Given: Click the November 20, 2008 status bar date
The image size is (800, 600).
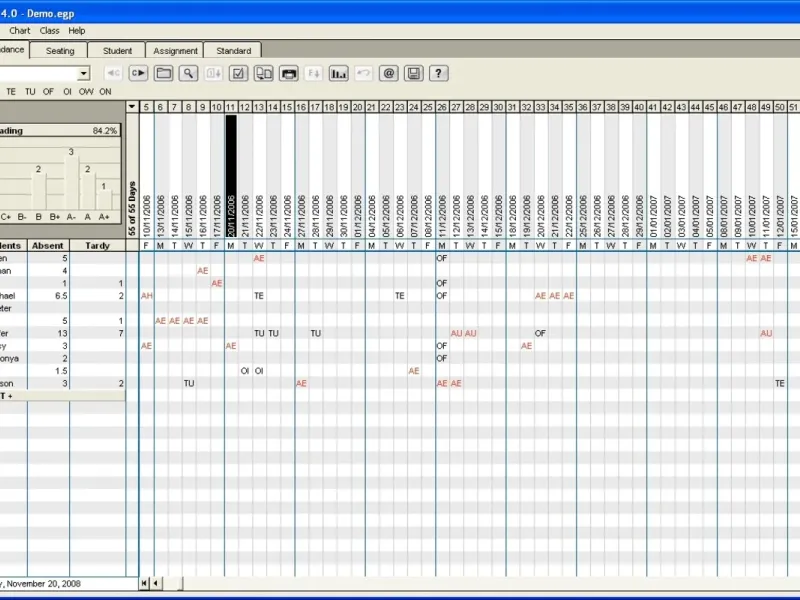Looking at the screenshot, I should [43, 584].
